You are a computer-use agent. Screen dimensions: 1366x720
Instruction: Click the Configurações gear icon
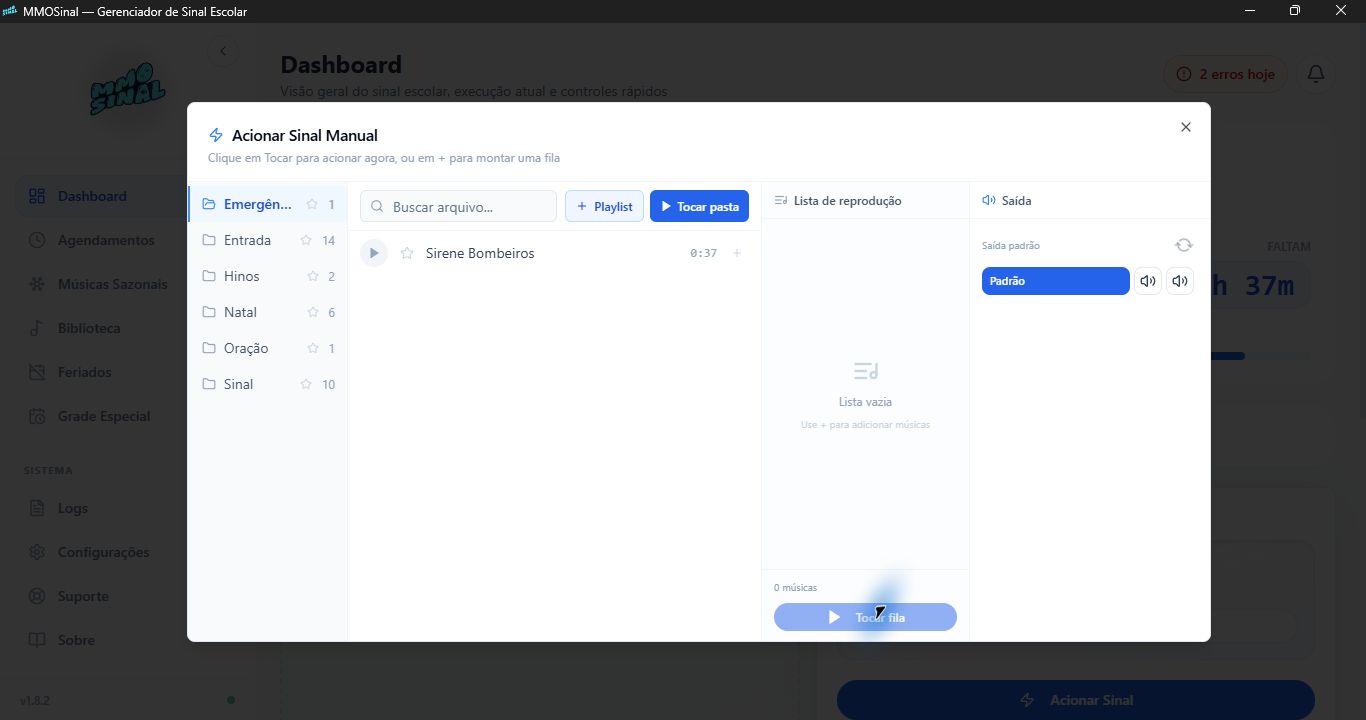tap(37, 552)
